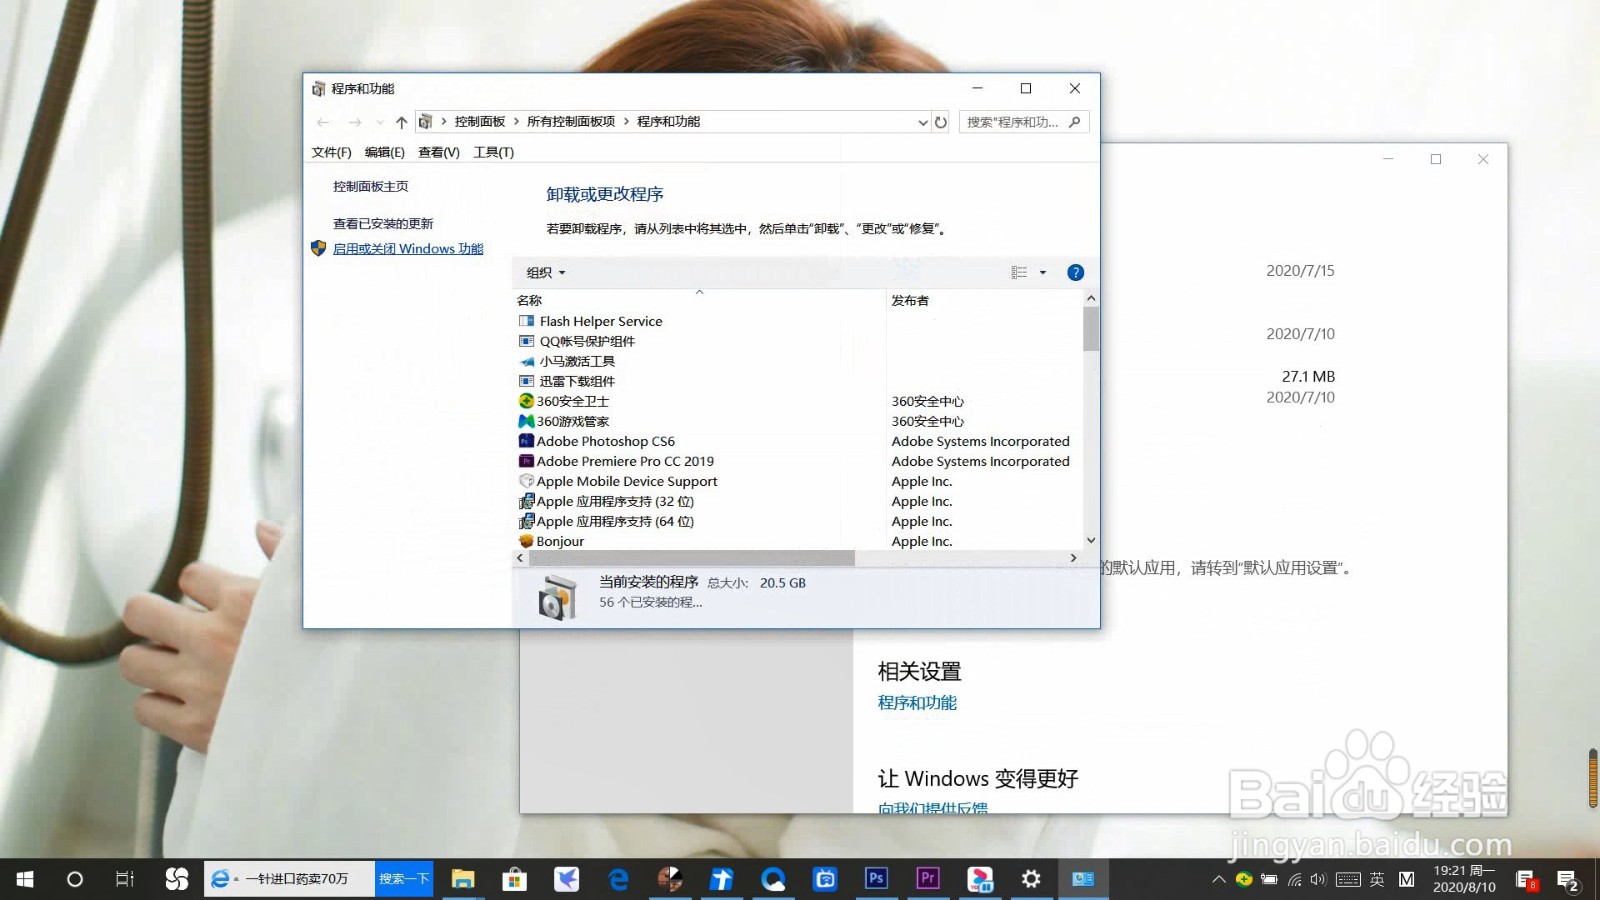Open the 文件(F) menu
This screenshot has width=1600, height=900.
[331, 152]
